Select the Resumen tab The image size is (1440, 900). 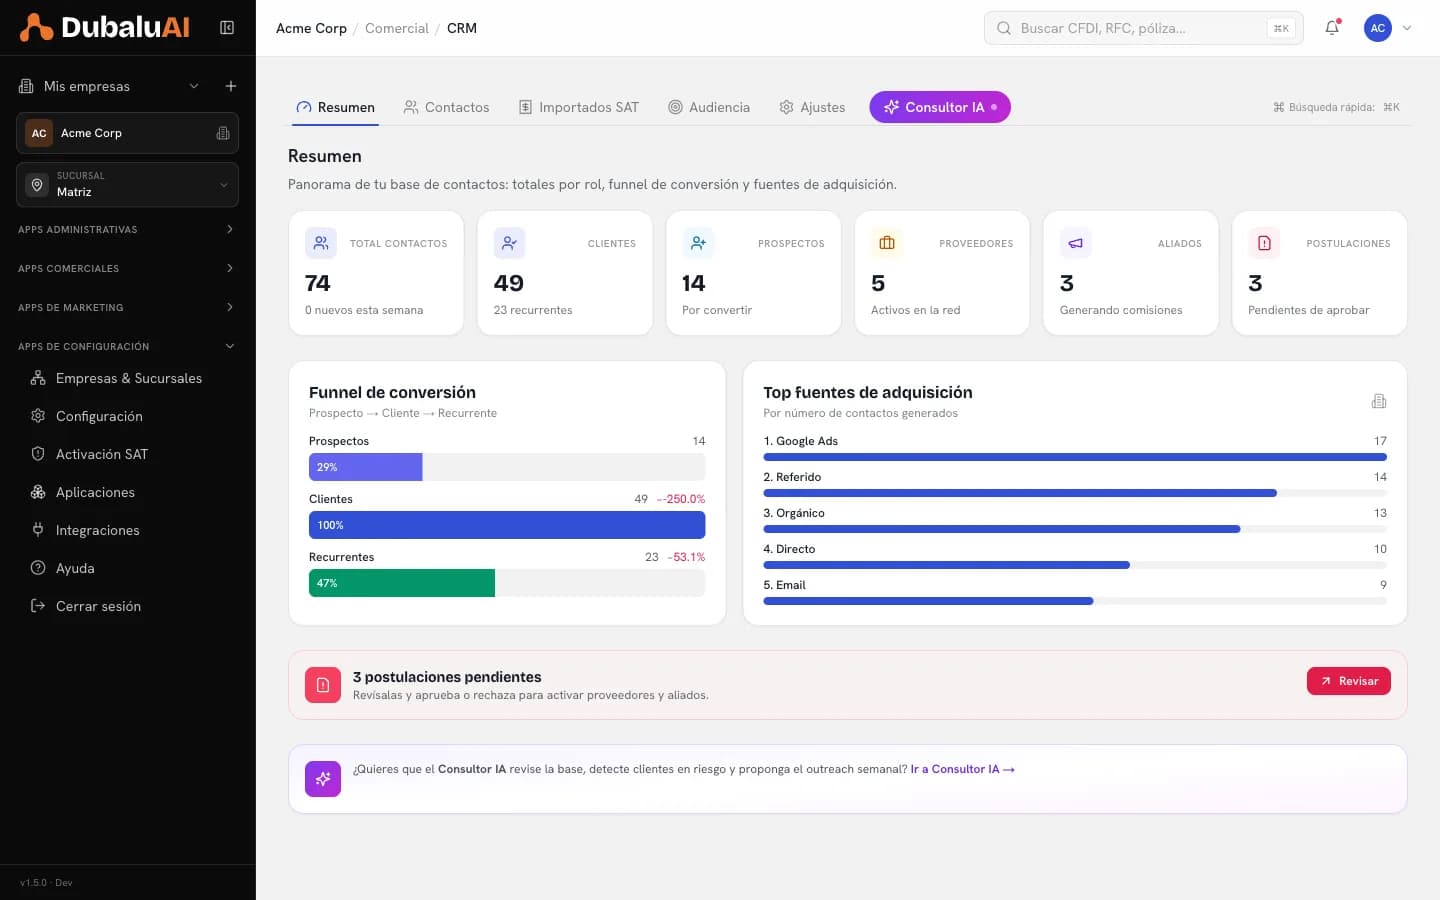pyautogui.click(x=335, y=107)
